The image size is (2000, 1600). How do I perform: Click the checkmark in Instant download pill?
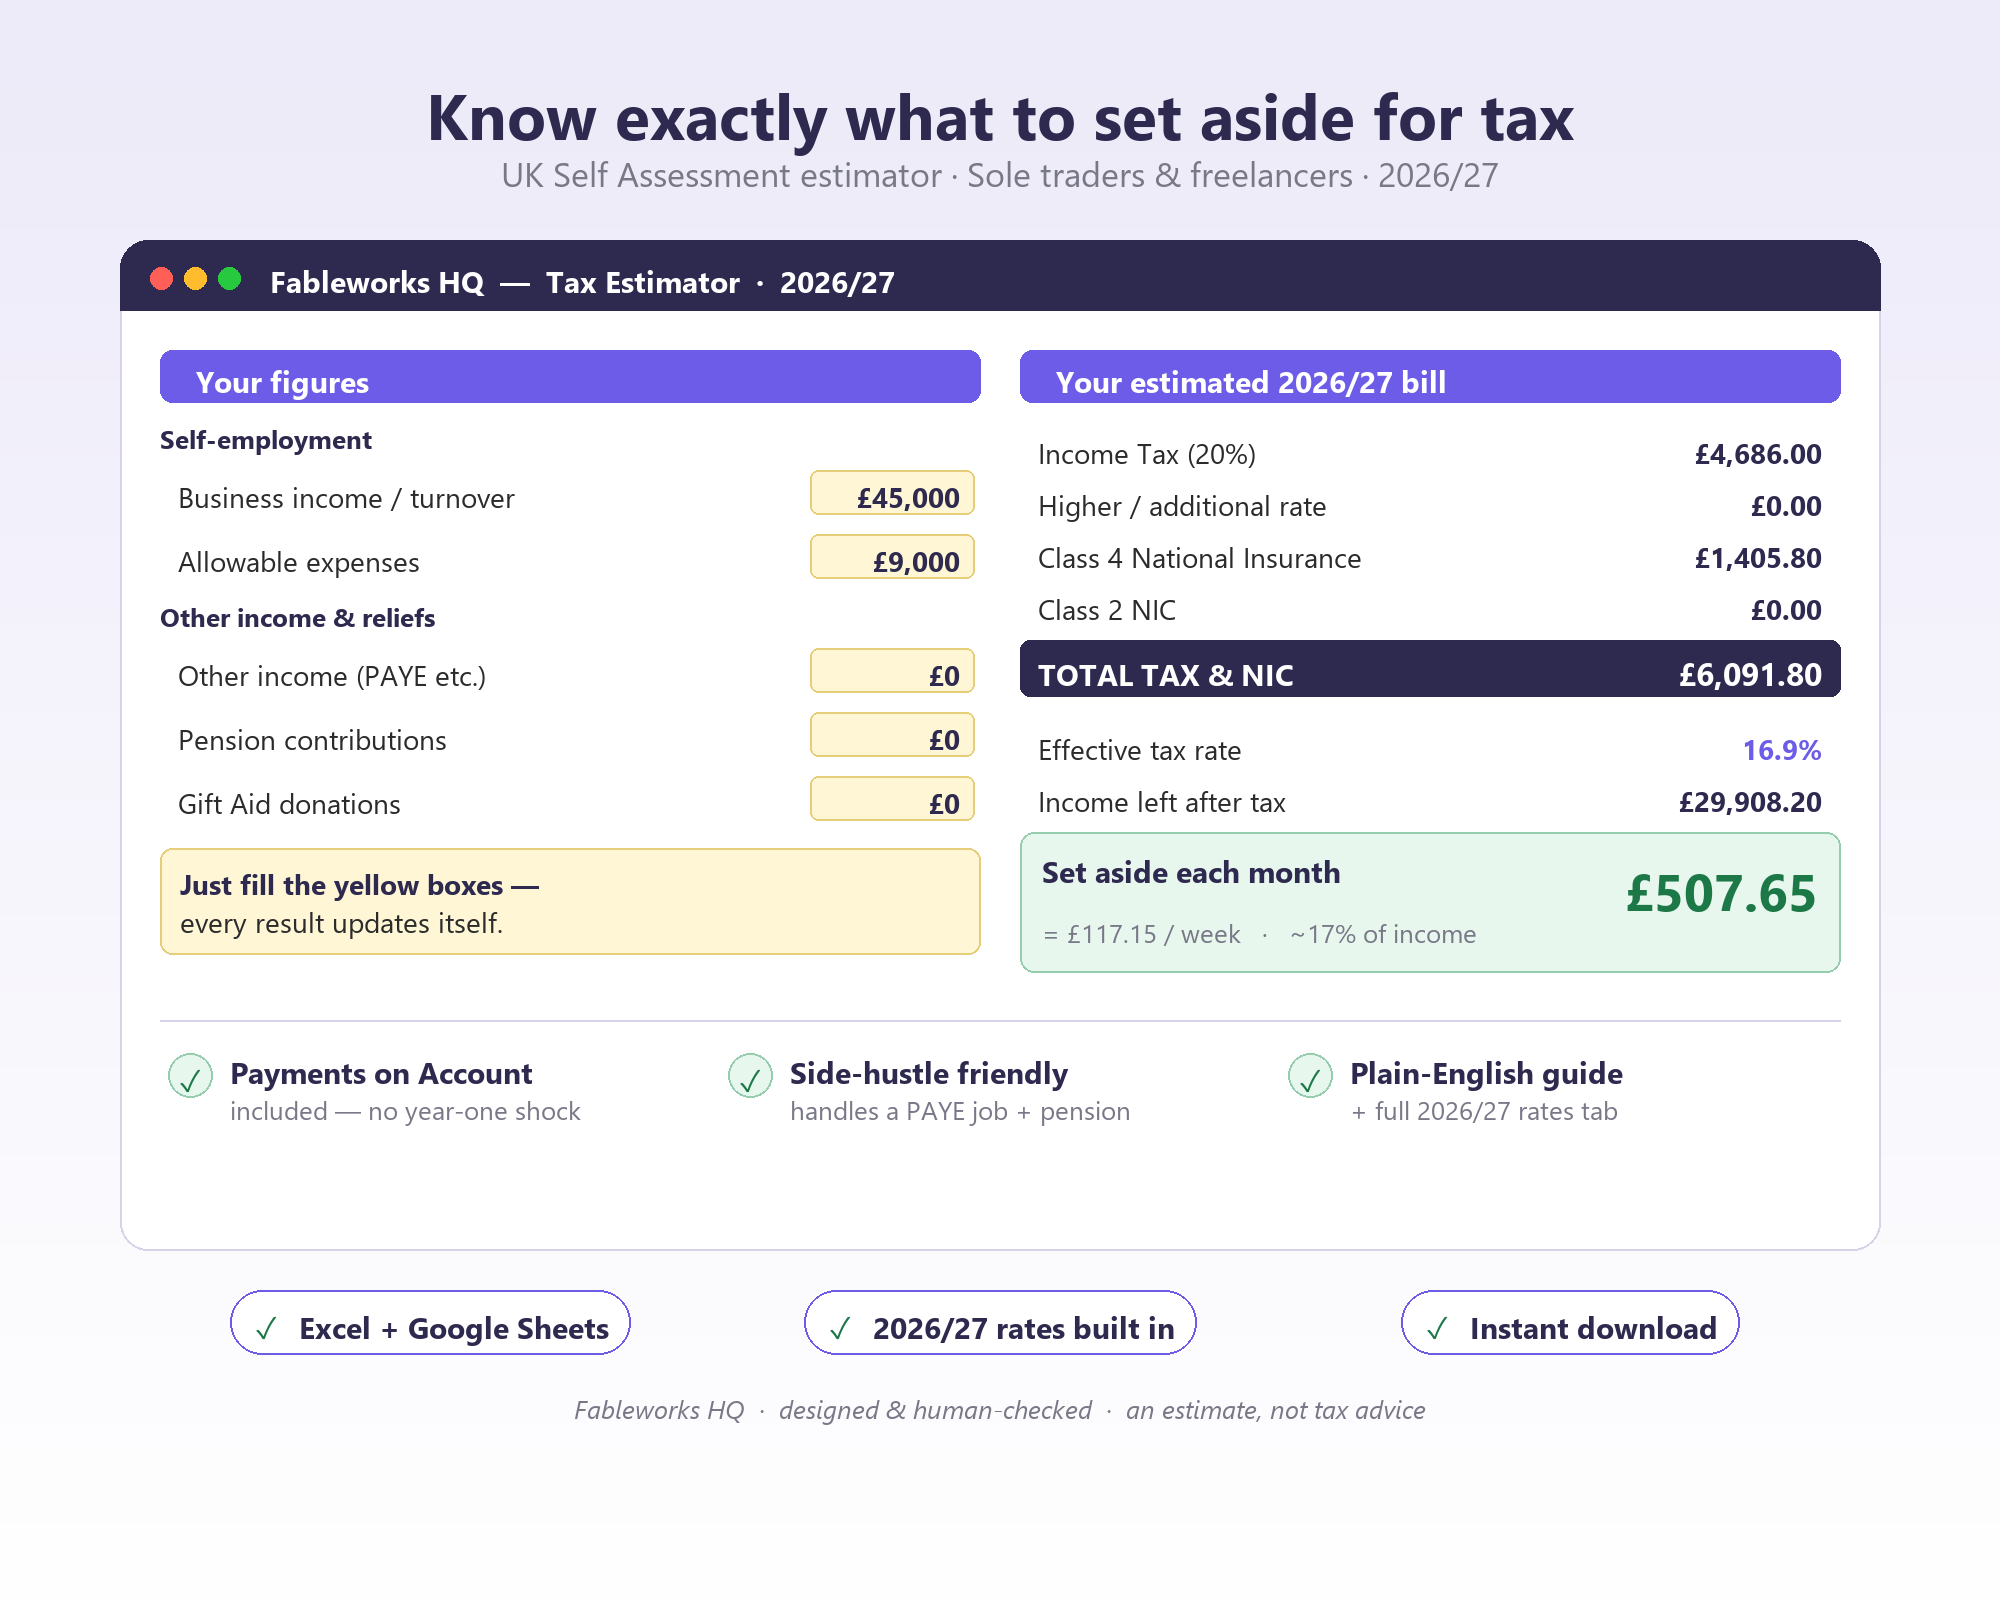(1437, 1329)
